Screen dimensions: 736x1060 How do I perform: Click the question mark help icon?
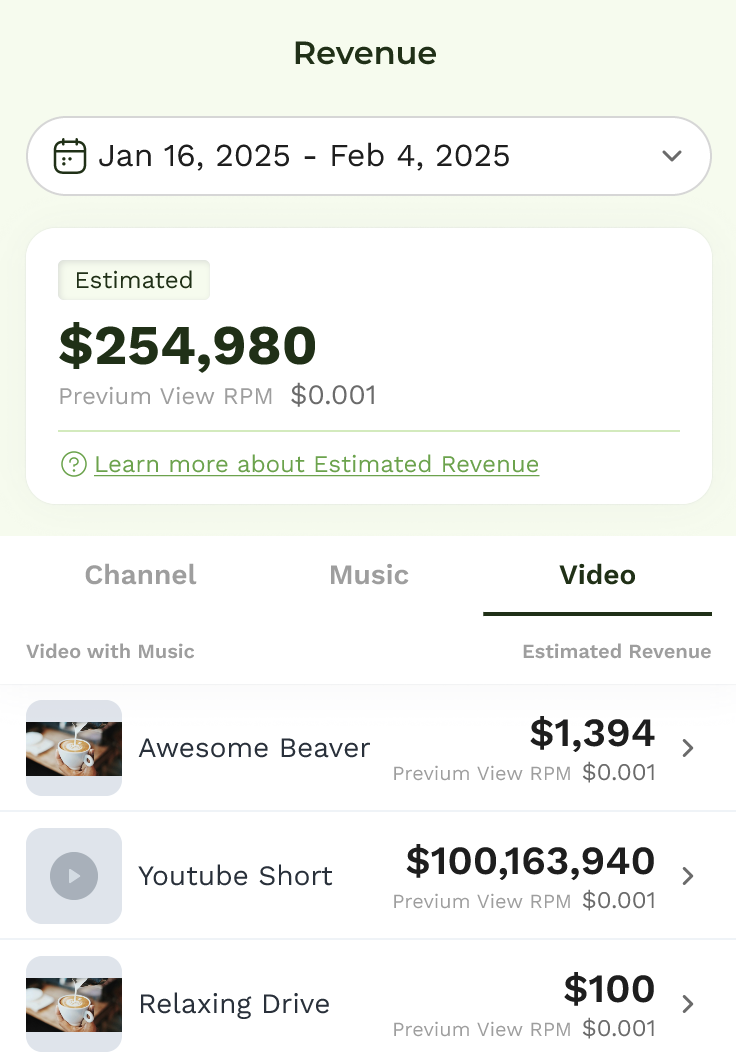tap(73, 464)
